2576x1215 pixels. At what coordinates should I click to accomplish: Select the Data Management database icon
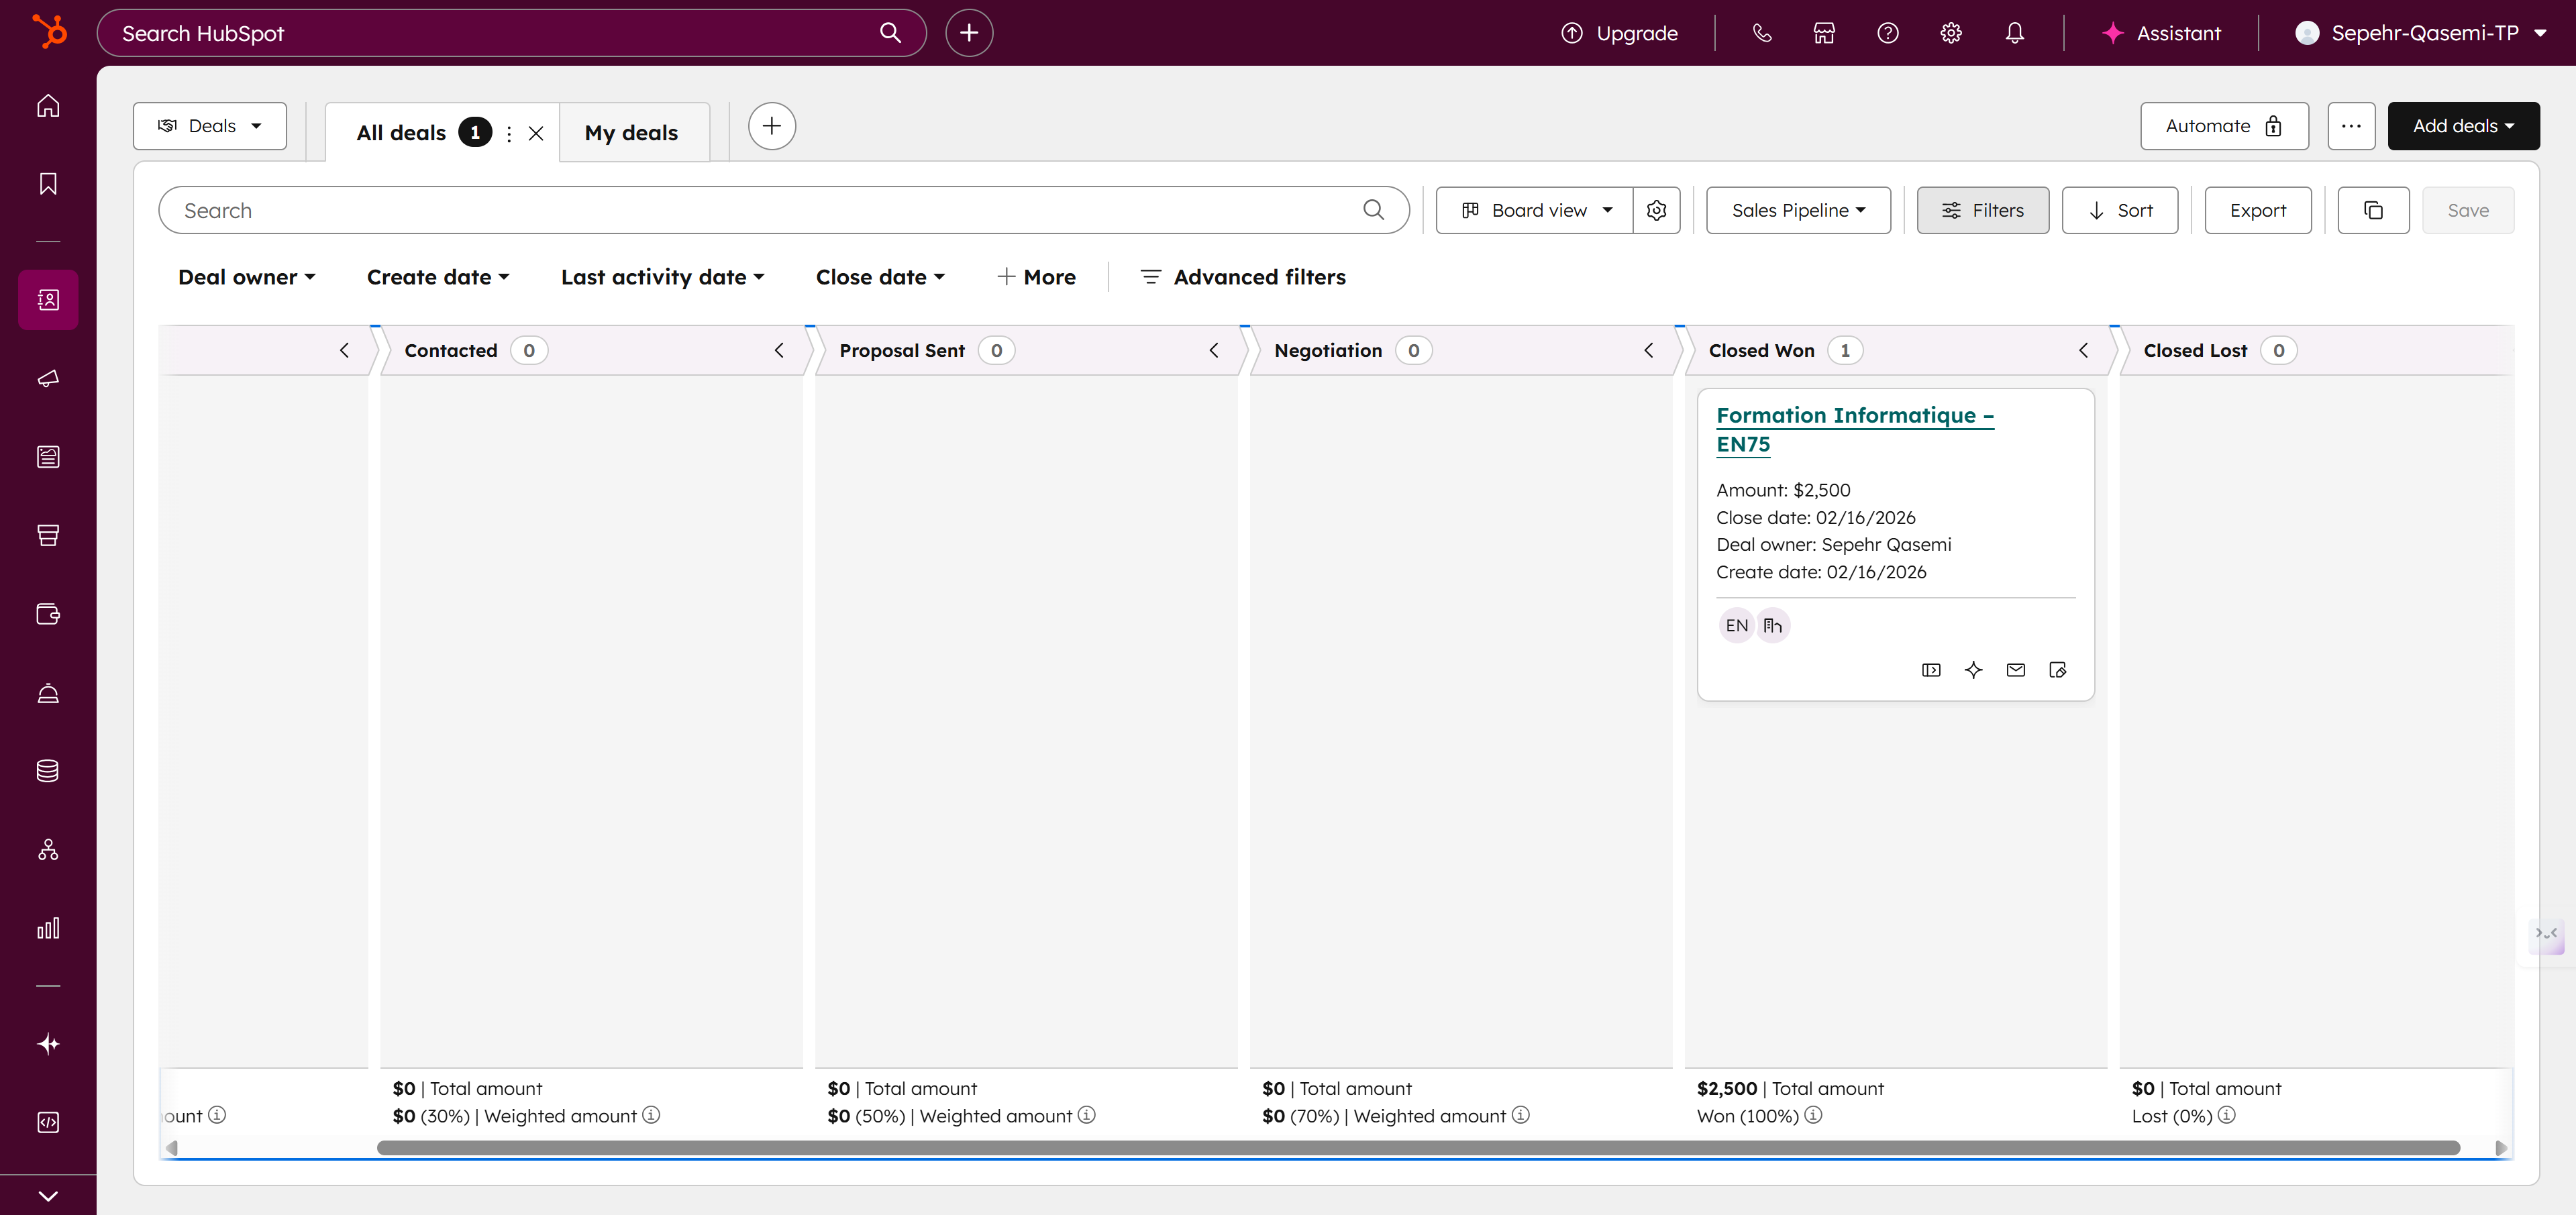pos(47,770)
